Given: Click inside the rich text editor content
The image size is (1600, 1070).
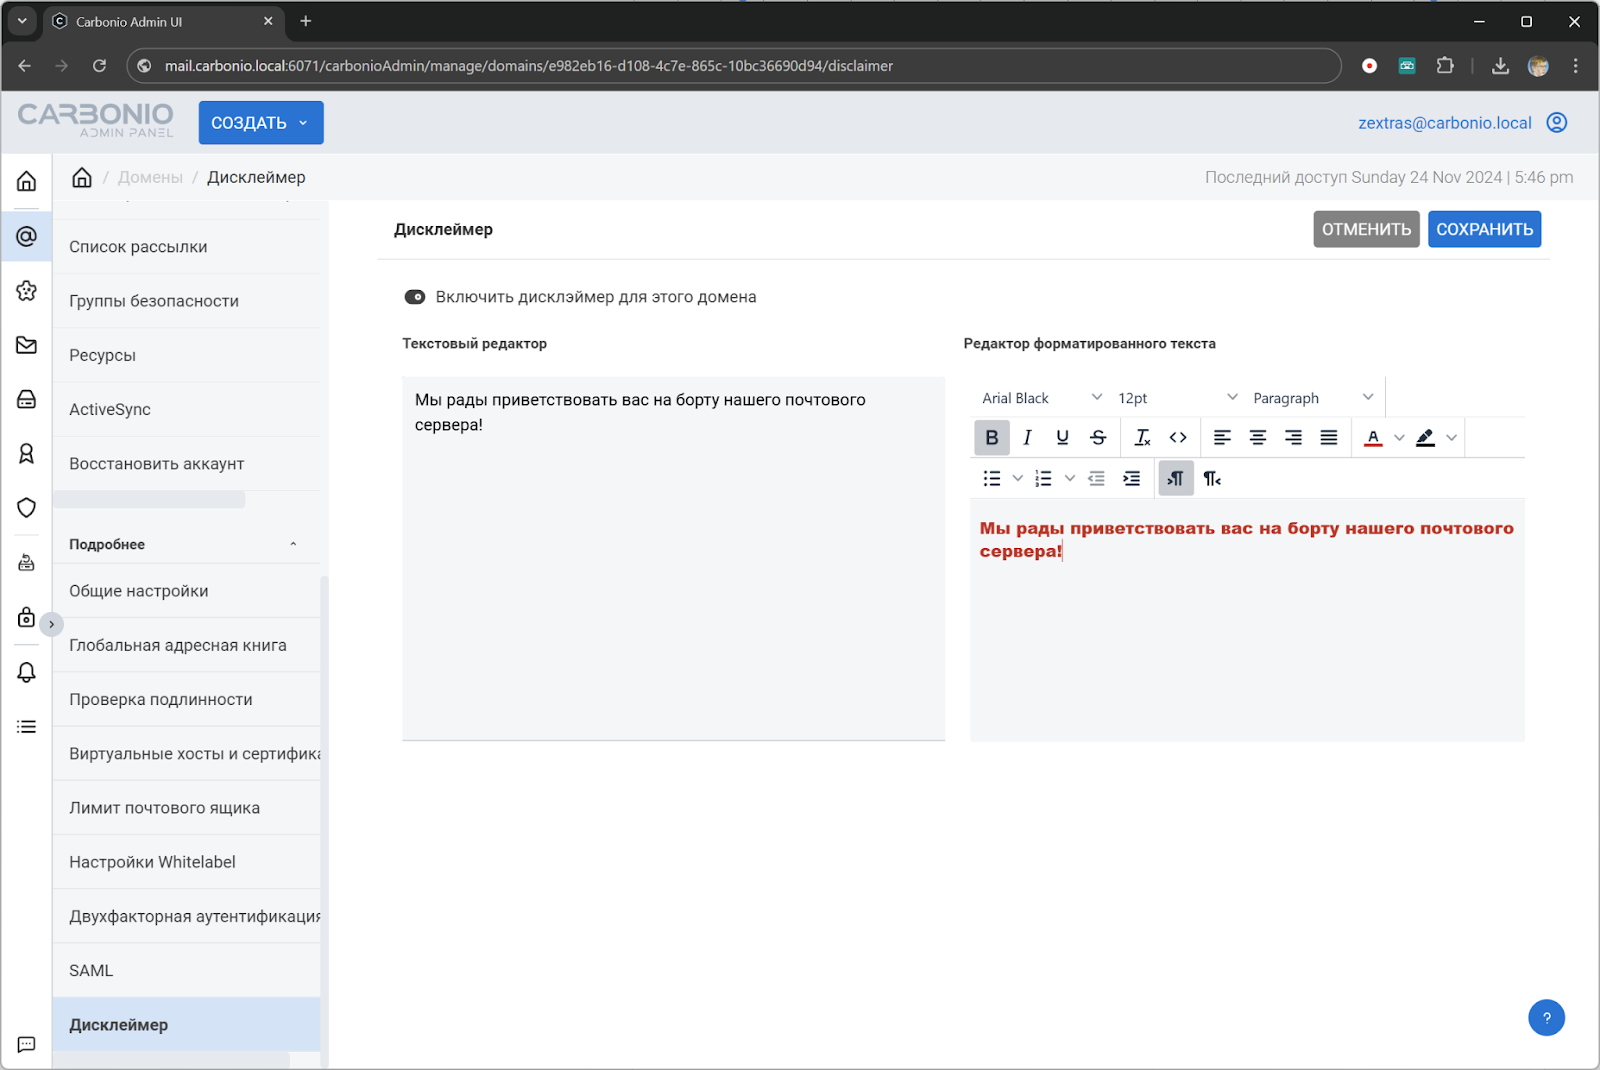Looking at the screenshot, I should (x=1247, y=620).
